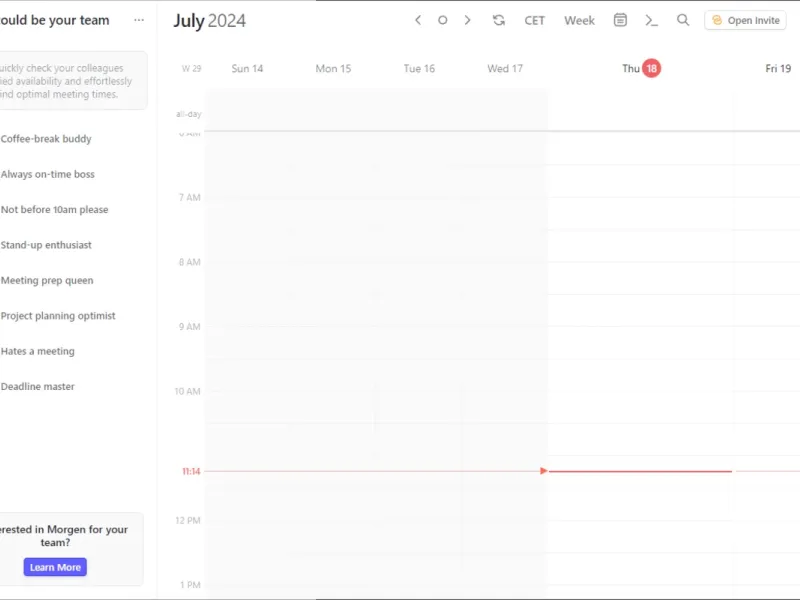The height and width of the screenshot is (600, 800).
Task: Select Stand-up enthusiast teammate
Action: click(x=46, y=245)
